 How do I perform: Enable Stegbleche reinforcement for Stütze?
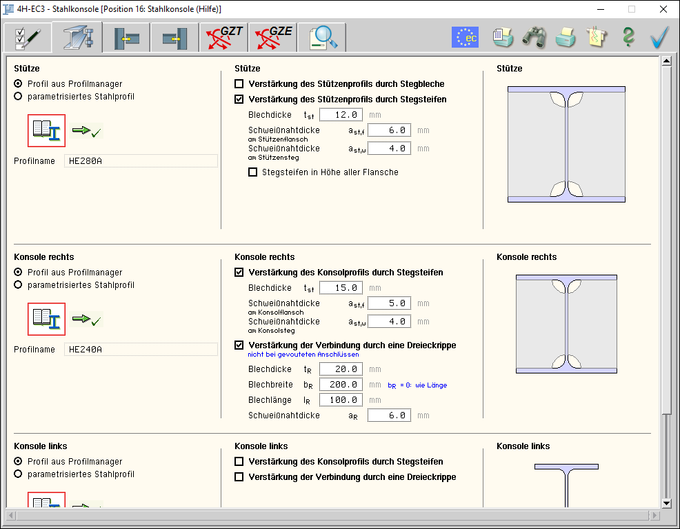tap(239, 84)
